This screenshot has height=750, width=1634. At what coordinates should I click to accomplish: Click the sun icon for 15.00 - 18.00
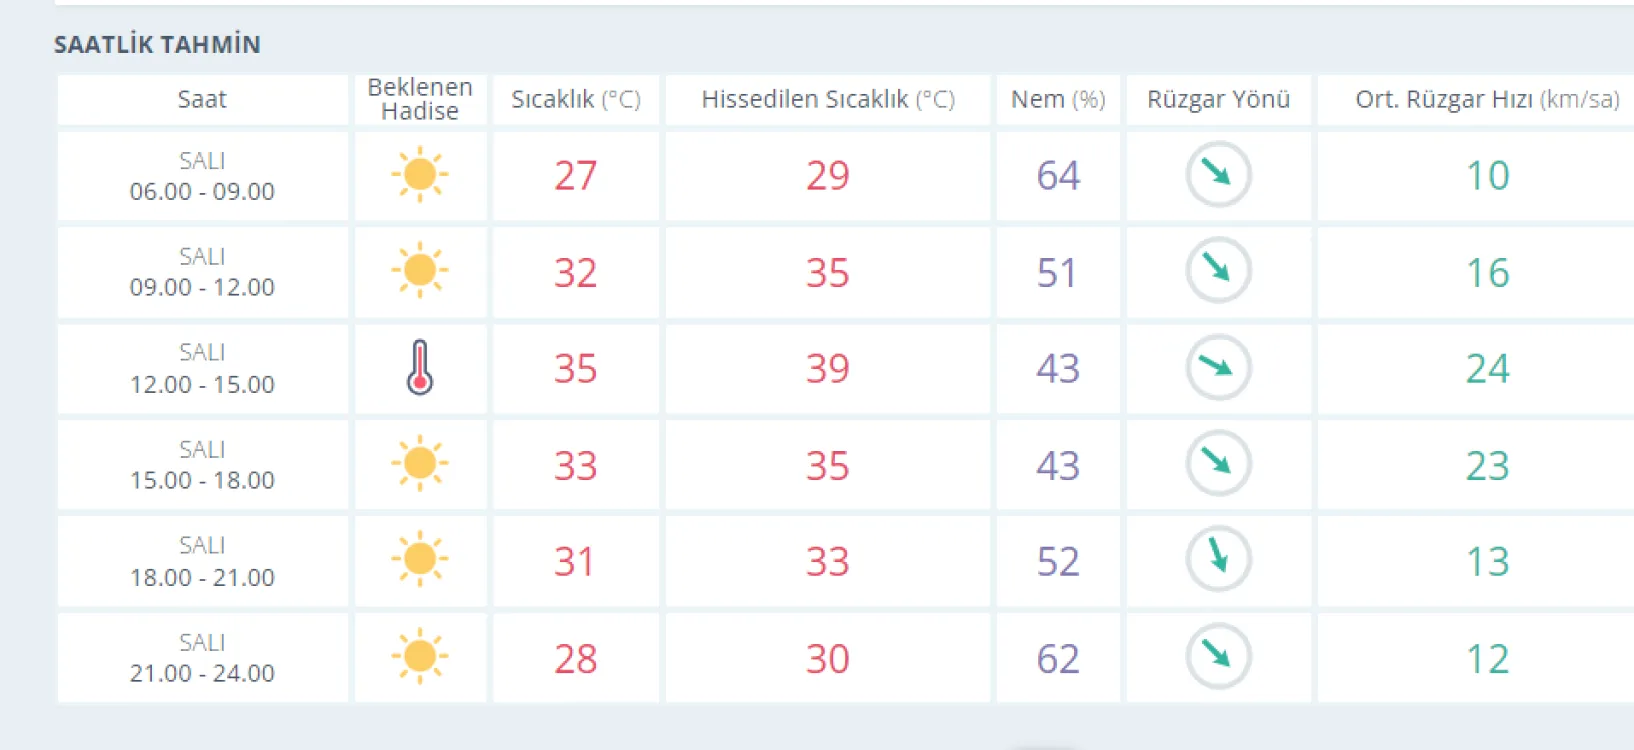click(420, 464)
